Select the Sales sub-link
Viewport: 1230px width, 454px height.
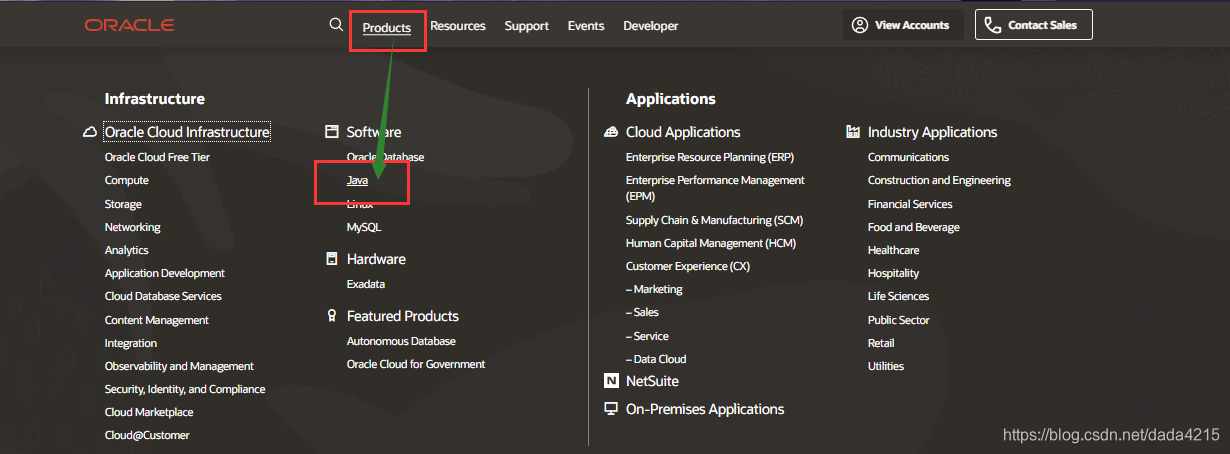[x=642, y=312]
